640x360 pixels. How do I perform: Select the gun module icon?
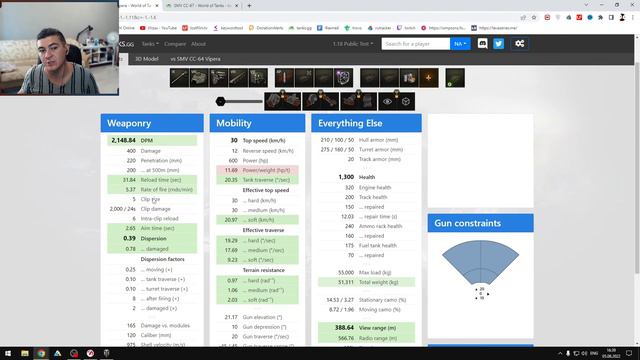(x=179, y=78)
